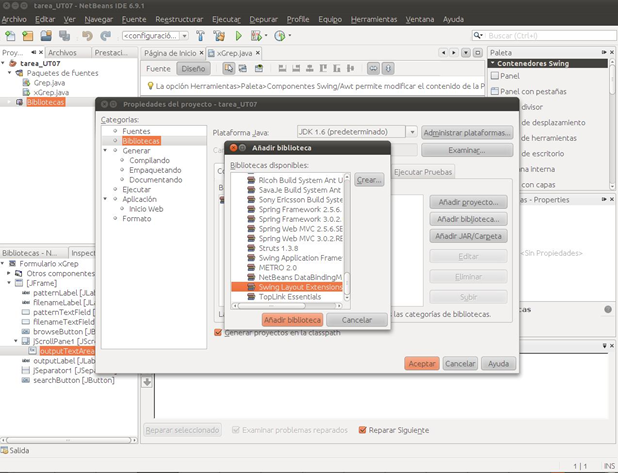Screen dimensions: 618x473
Task: Collapse the Aplicación category node
Action: tap(105, 199)
